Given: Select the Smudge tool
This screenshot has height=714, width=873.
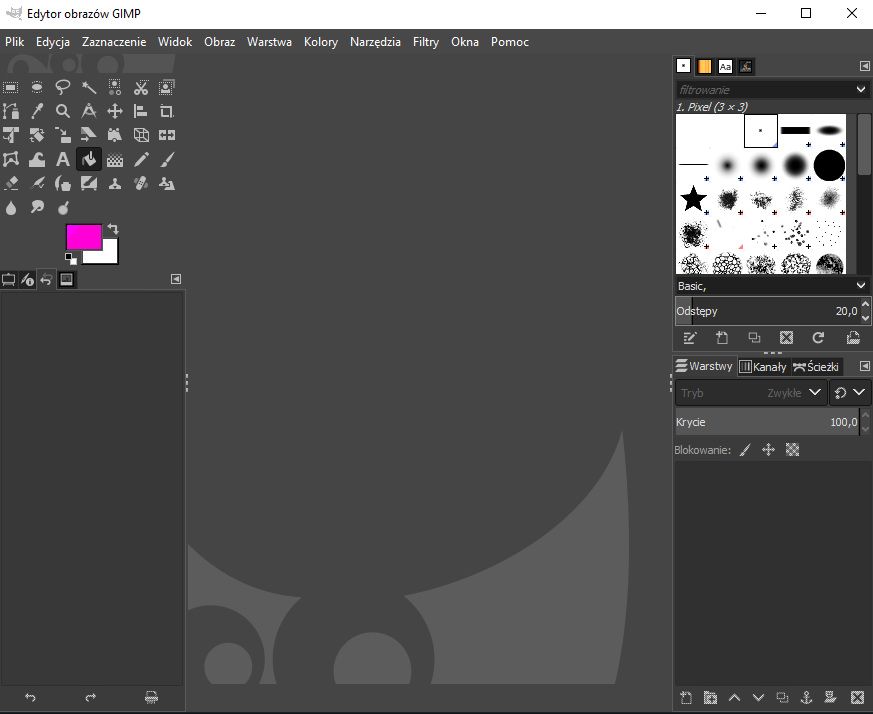Looking at the screenshot, I should click(x=37, y=207).
